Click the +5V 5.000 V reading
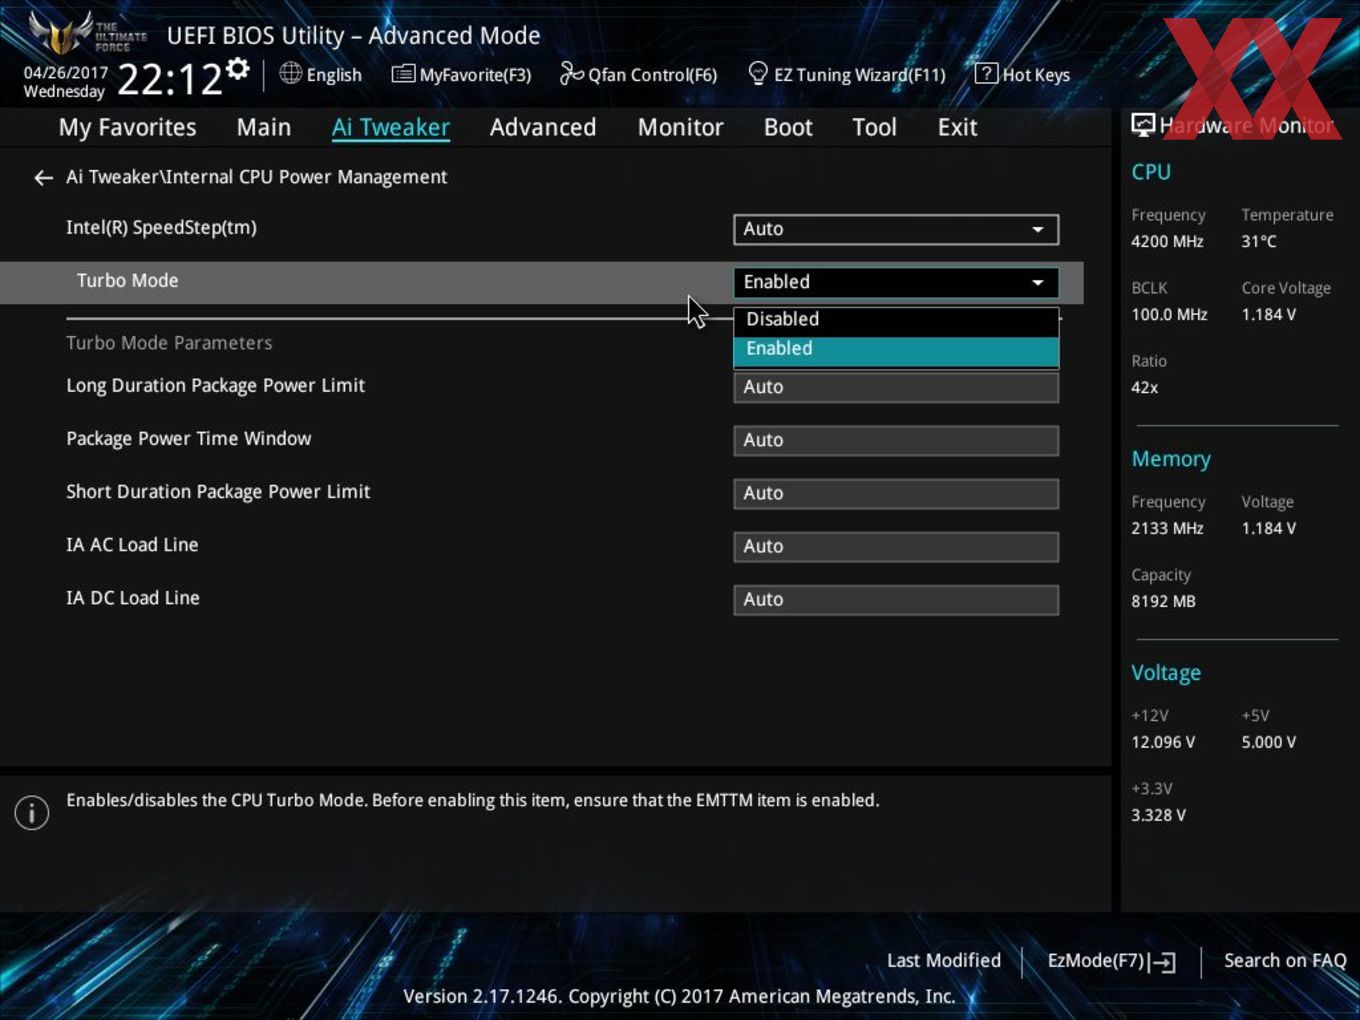The width and height of the screenshot is (1360, 1020). (1269, 743)
